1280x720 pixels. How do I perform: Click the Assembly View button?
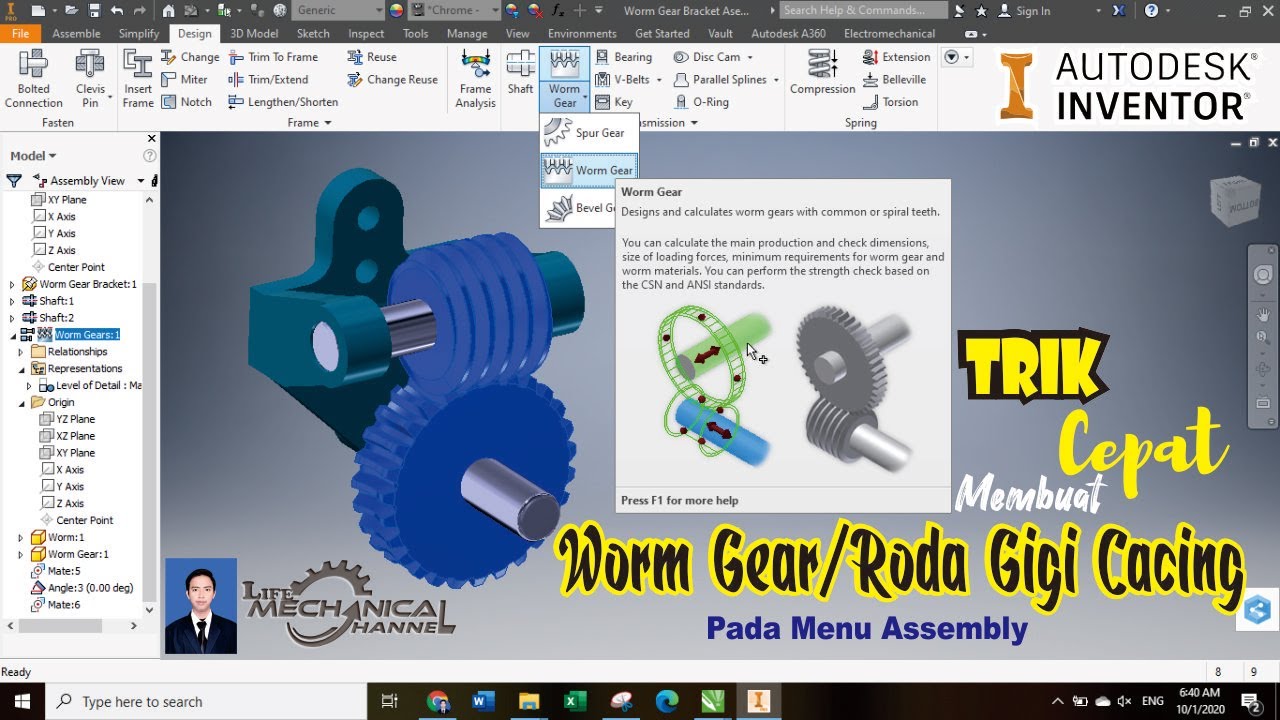coord(87,181)
